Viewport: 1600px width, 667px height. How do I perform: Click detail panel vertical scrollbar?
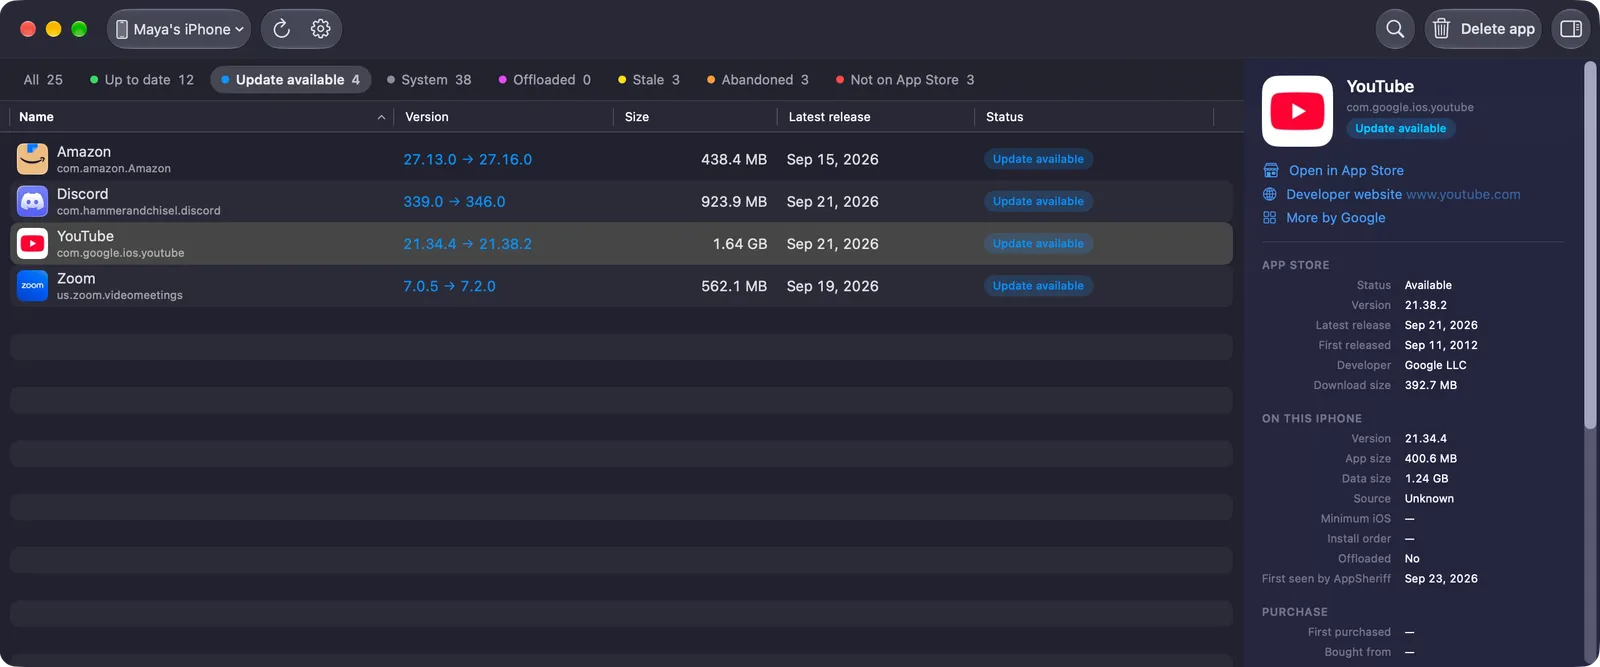pyautogui.click(x=1590, y=246)
